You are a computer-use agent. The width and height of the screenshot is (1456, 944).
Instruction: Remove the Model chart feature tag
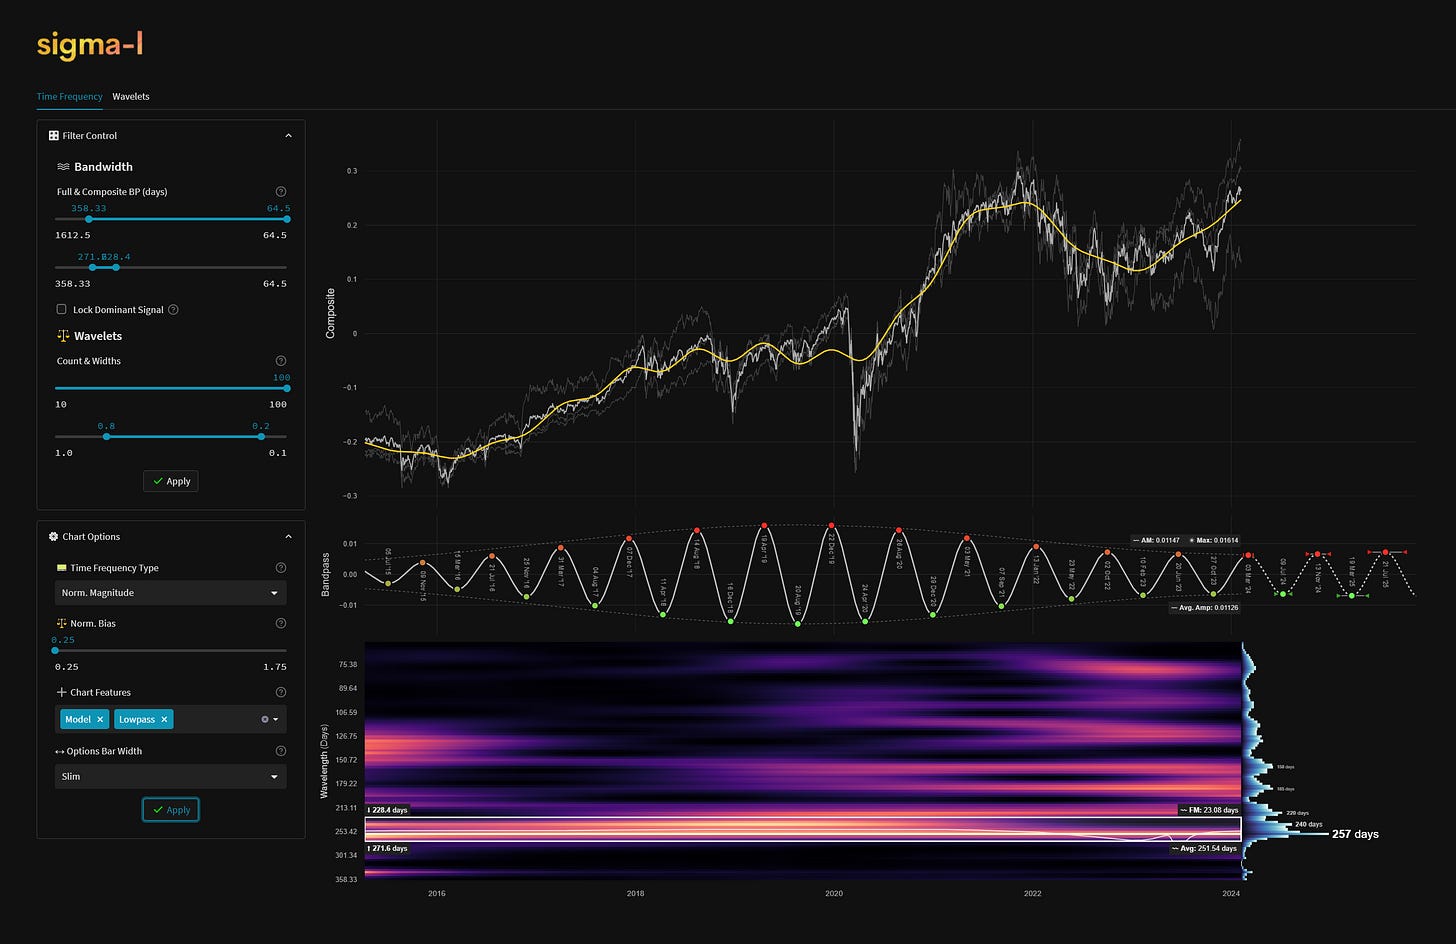(100, 719)
